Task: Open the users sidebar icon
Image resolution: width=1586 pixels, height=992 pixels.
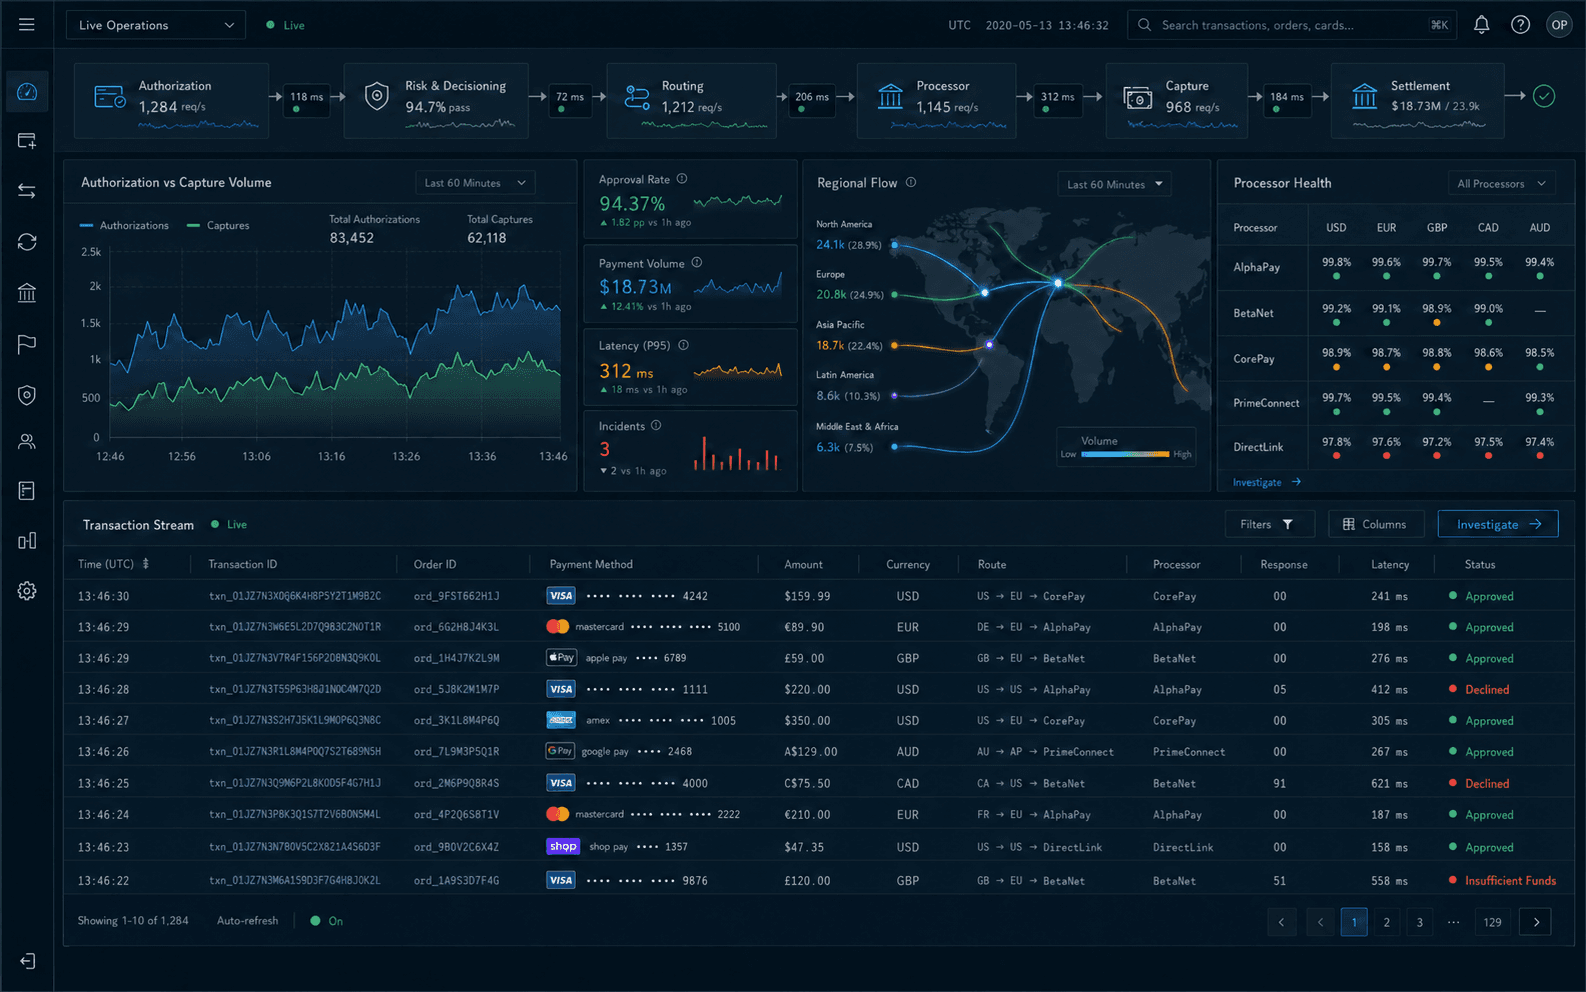Action: click(27, 441)
